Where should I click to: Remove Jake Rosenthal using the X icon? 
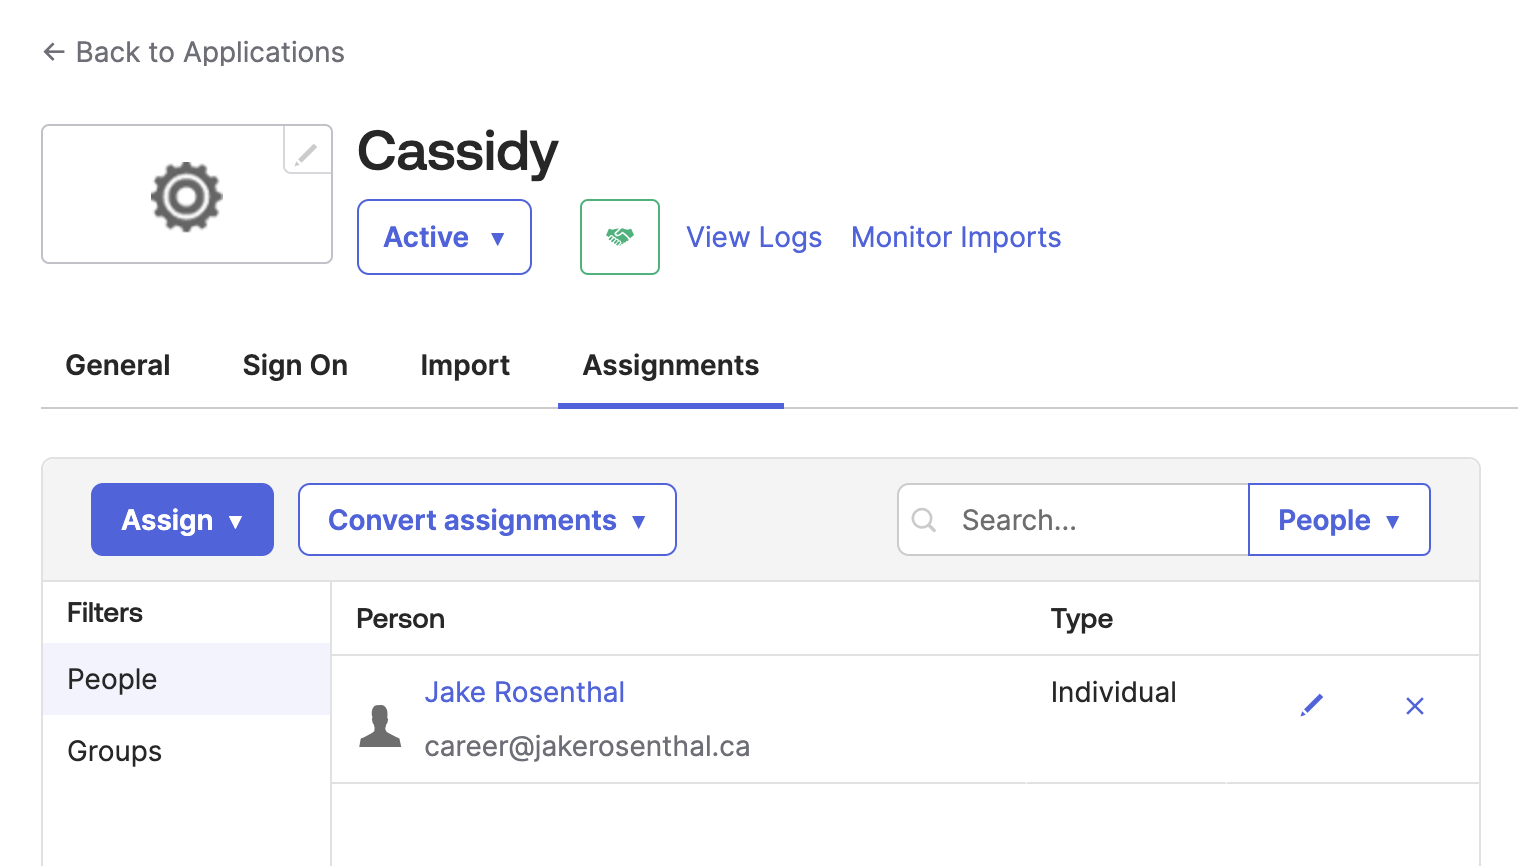point(1414,706)
